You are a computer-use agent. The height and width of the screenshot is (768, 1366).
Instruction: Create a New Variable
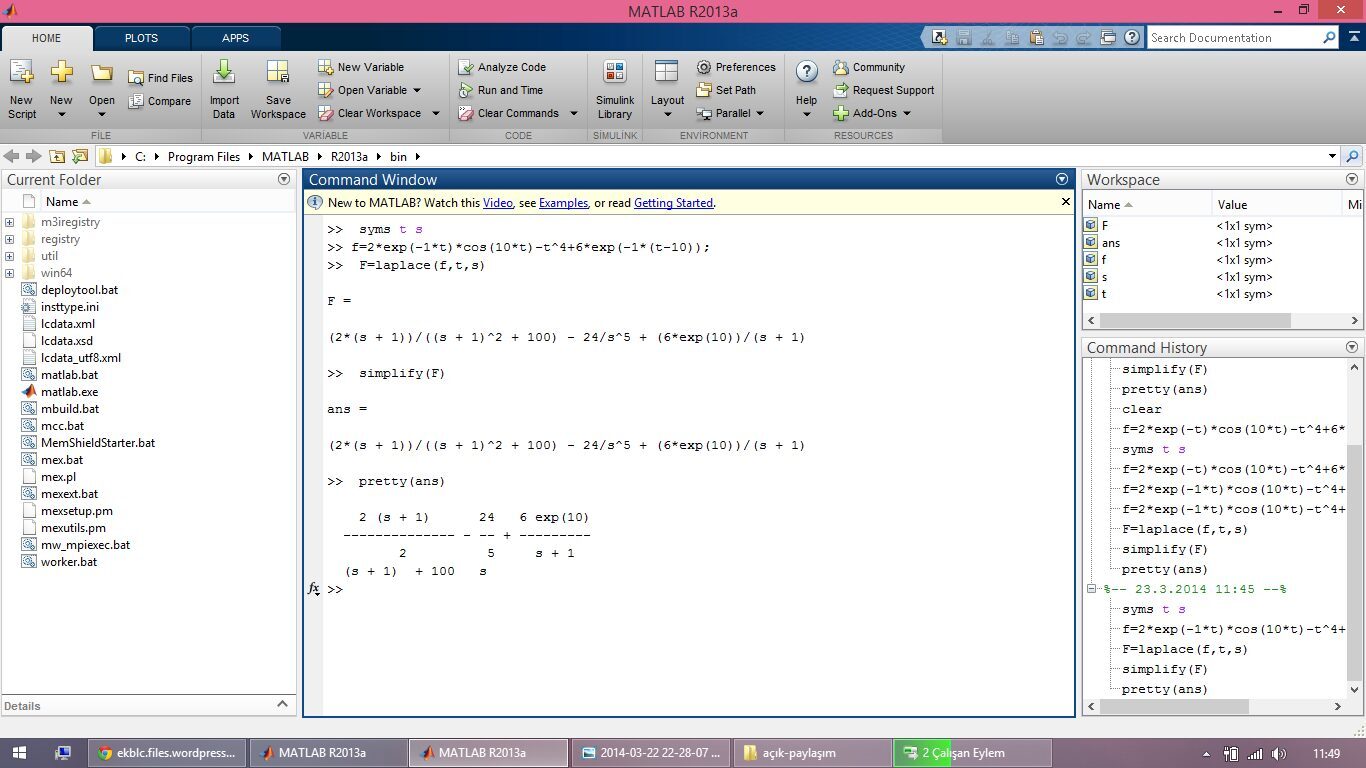point(361,67)
